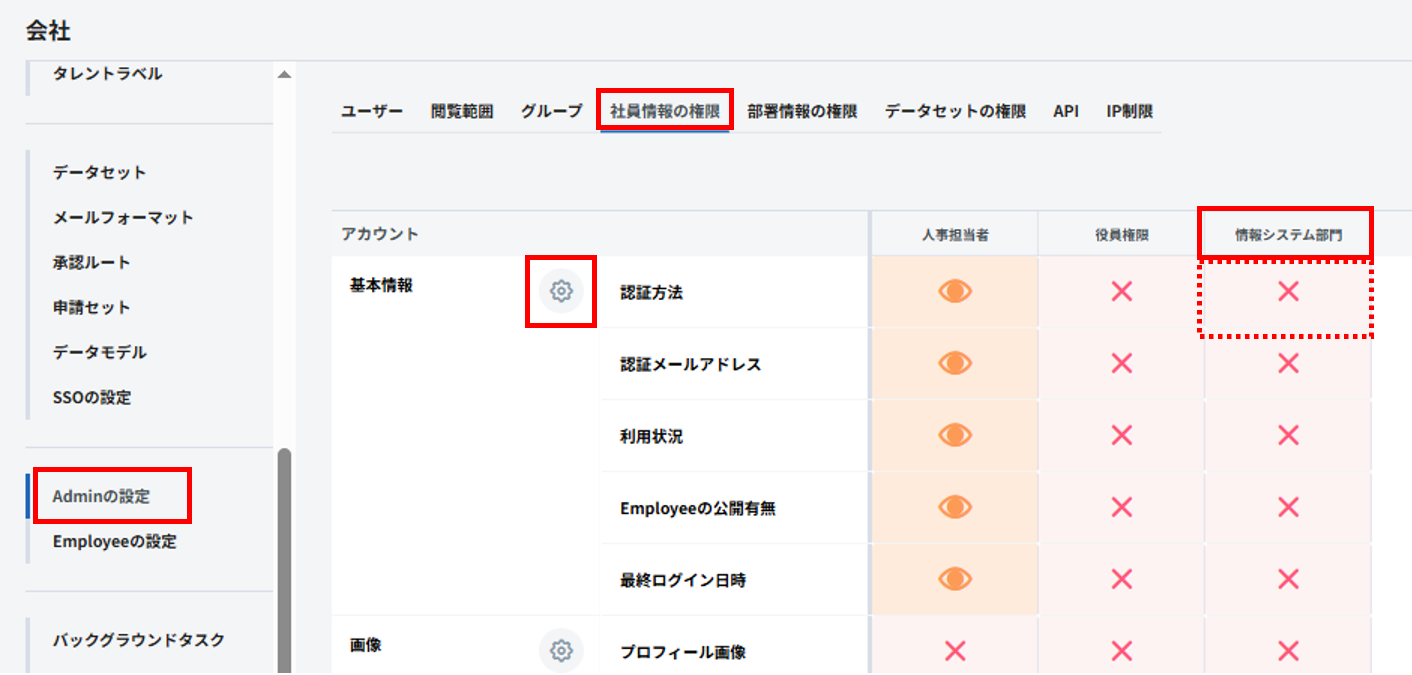This screenshot has height=675, width=1412.
Task: Click the 役員権限 X mark for 認証方法
Action: (1121, 291)
